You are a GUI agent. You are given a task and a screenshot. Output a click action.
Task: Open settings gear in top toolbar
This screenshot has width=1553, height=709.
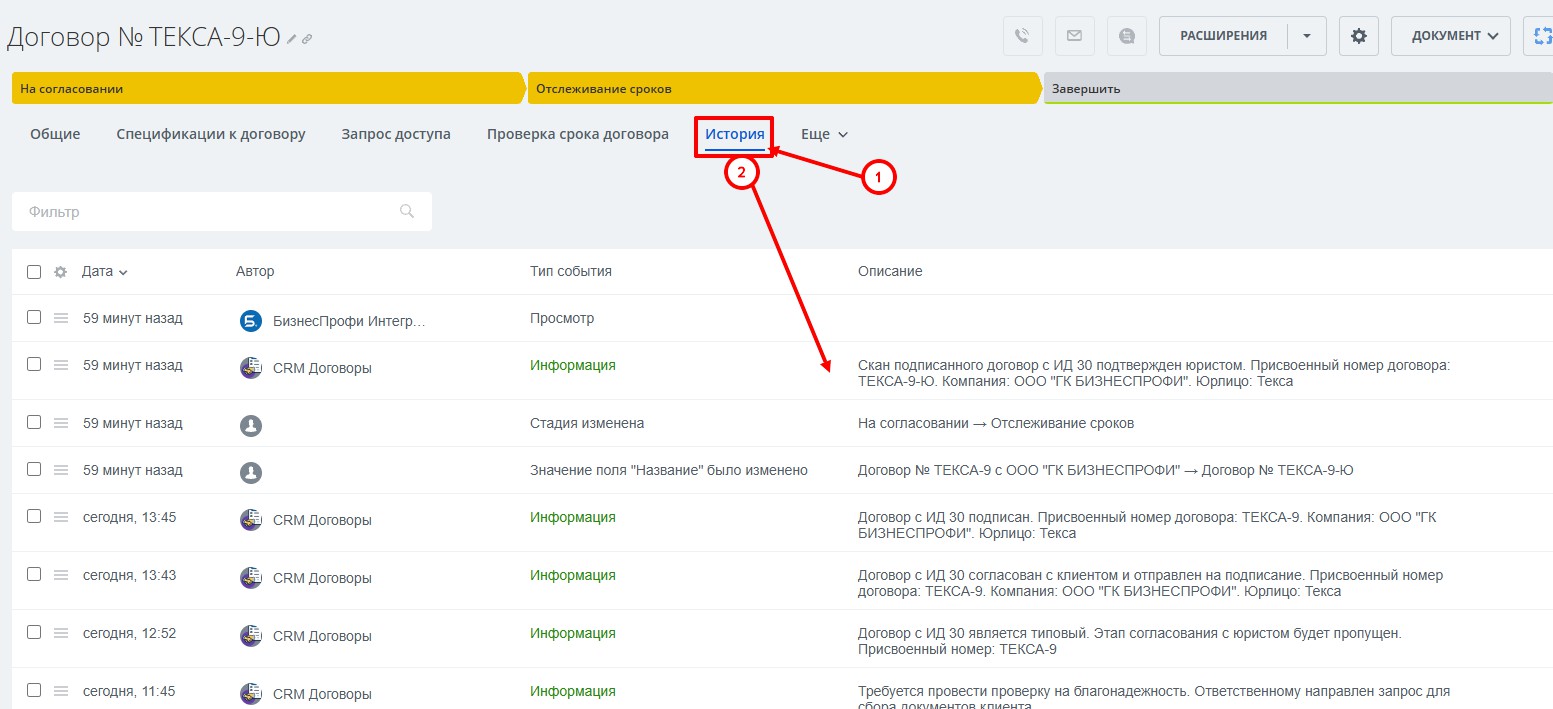tap(1358, 36)
